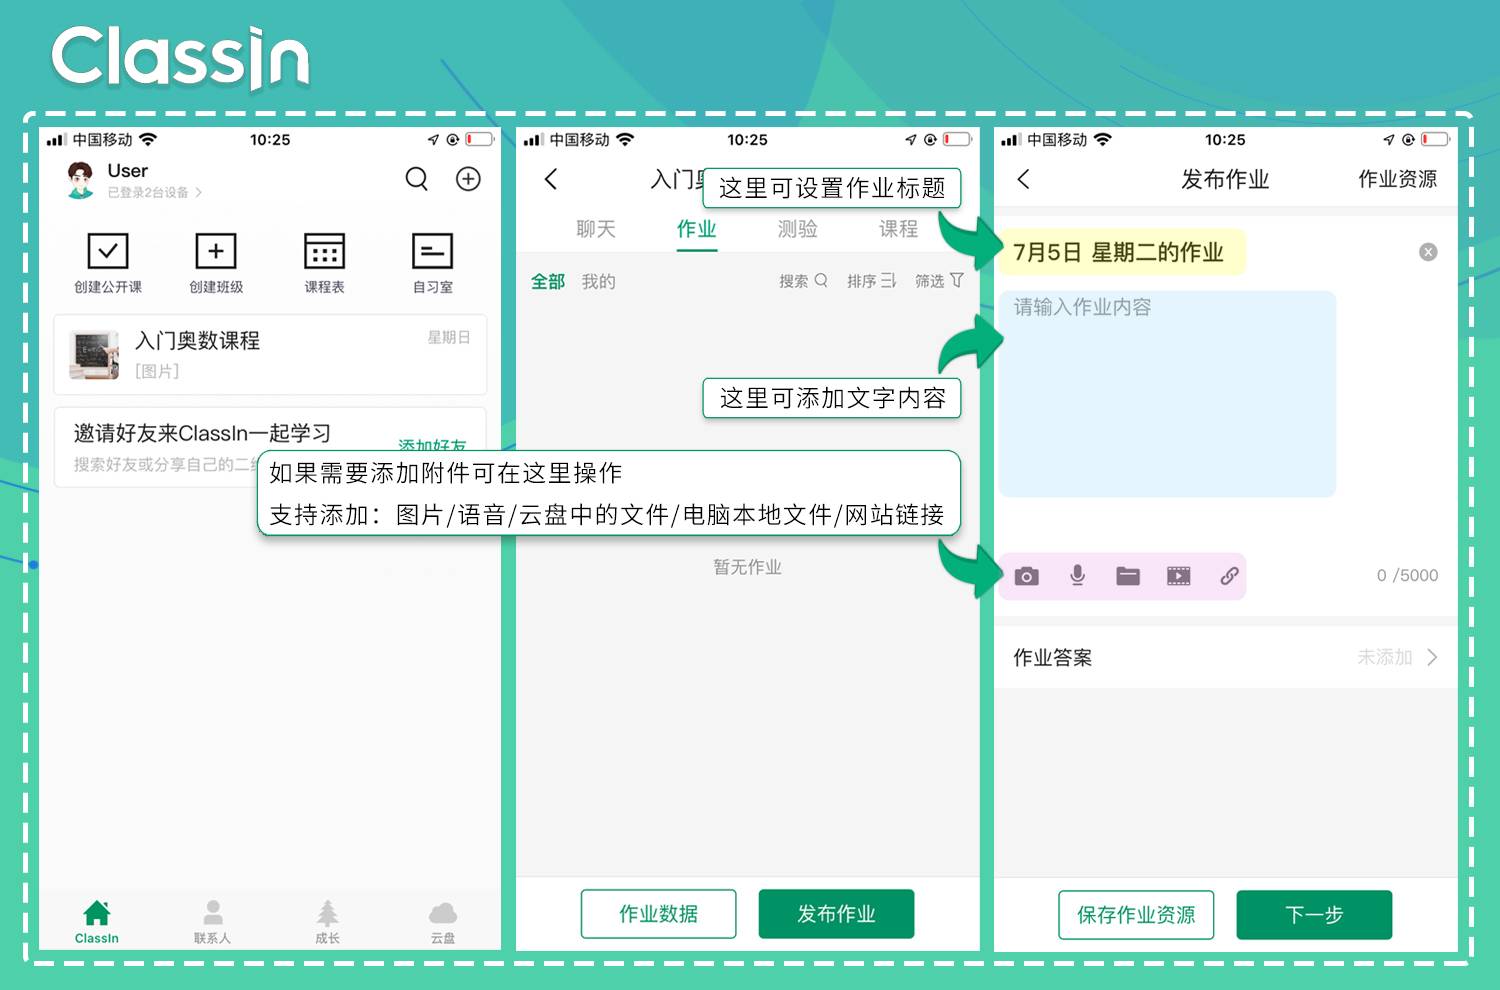
Task: Attach a local file via film icon
Action: click(x=1179, y=576)
